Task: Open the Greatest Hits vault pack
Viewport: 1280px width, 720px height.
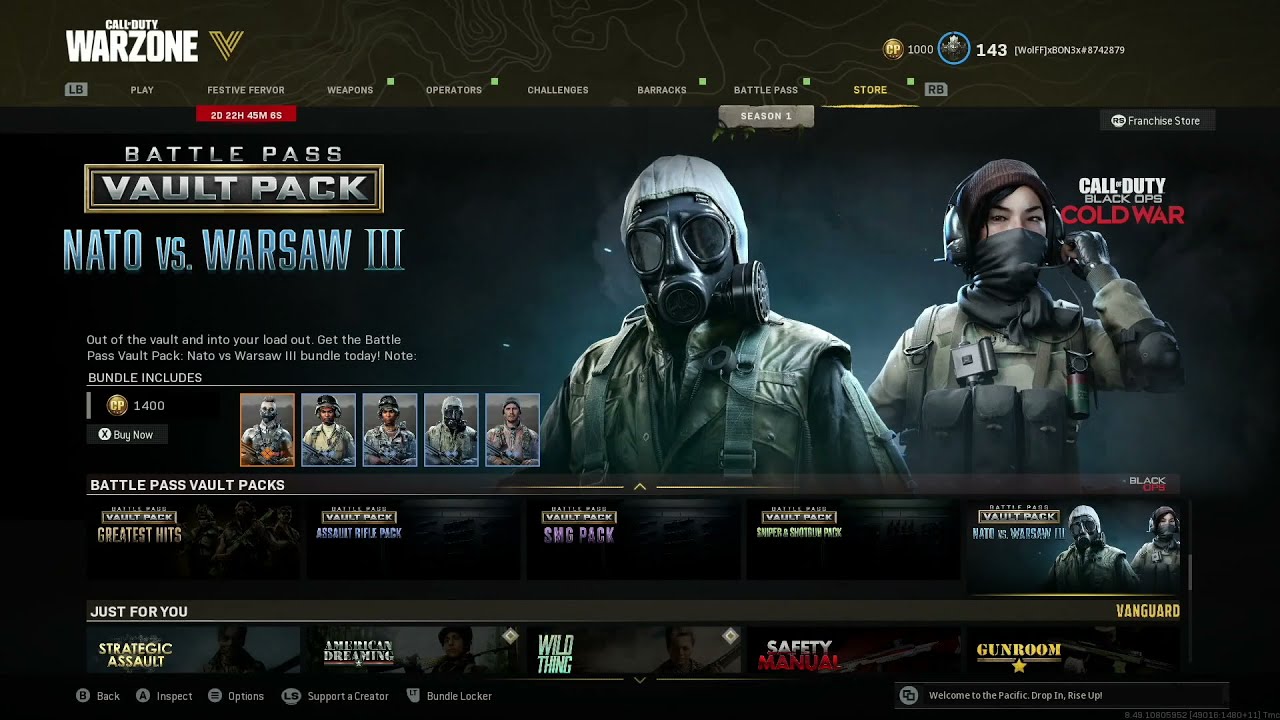Action: point(193,540)
